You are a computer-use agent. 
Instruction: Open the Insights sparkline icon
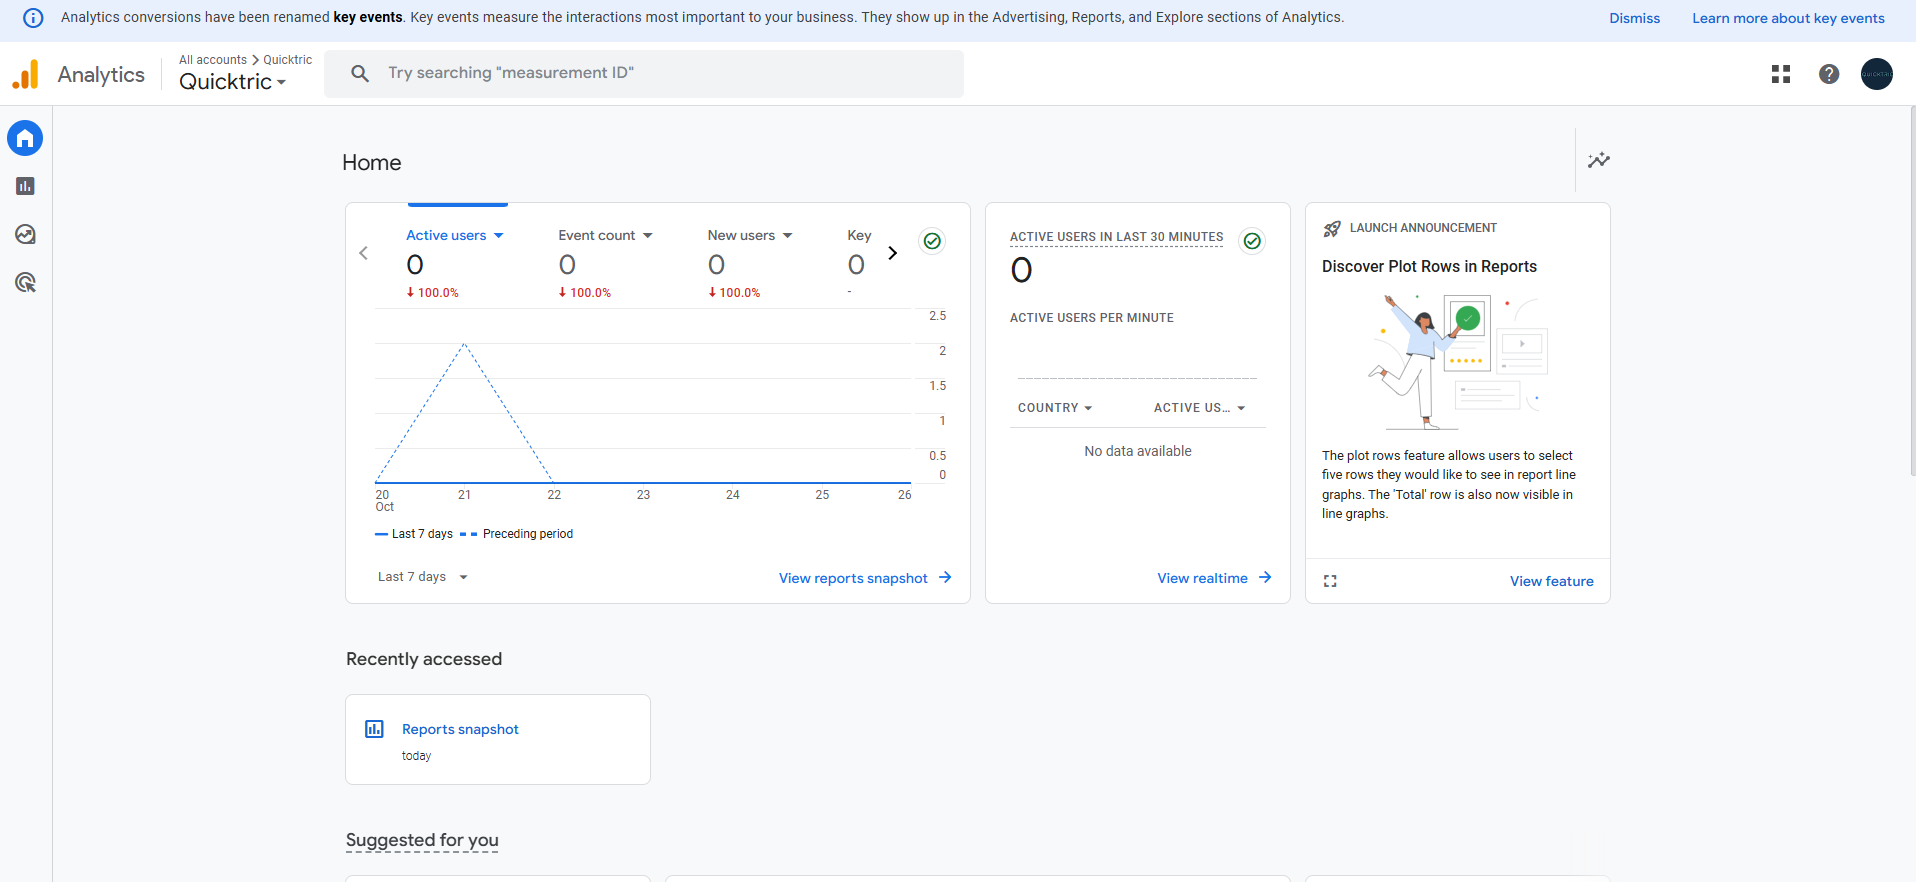[1599, 160]
